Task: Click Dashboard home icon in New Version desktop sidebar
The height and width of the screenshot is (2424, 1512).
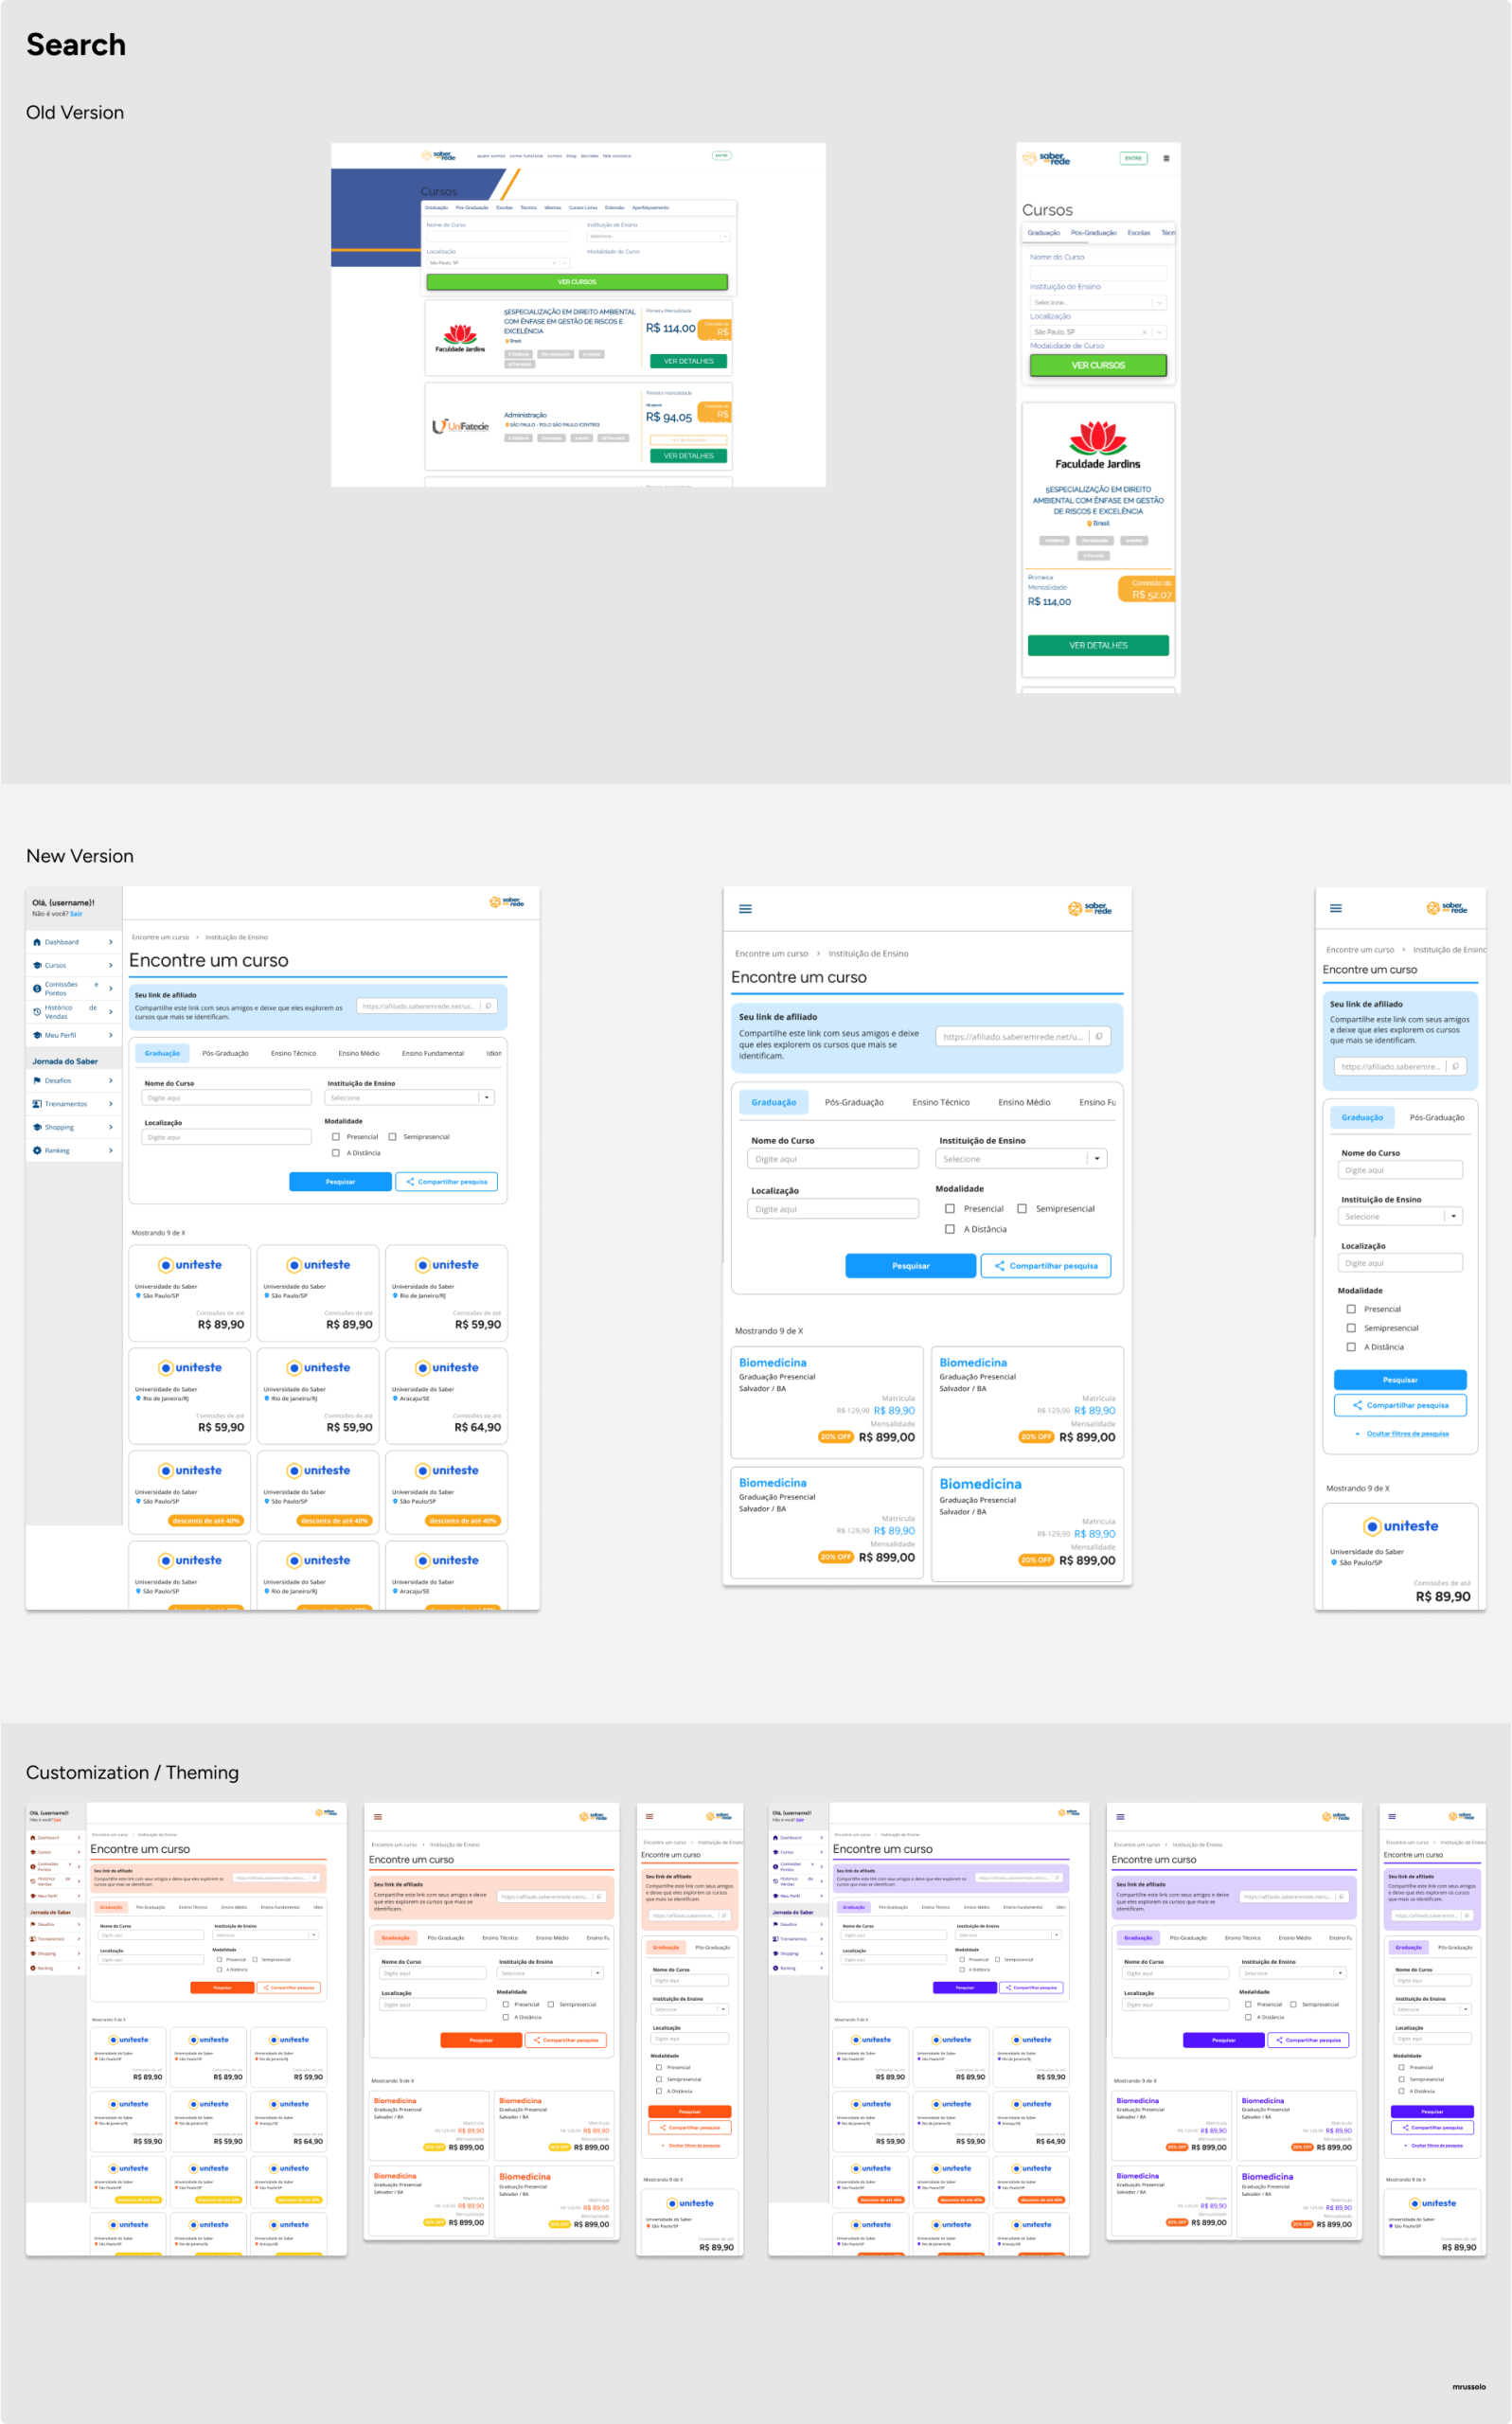Action: (37, 942)
